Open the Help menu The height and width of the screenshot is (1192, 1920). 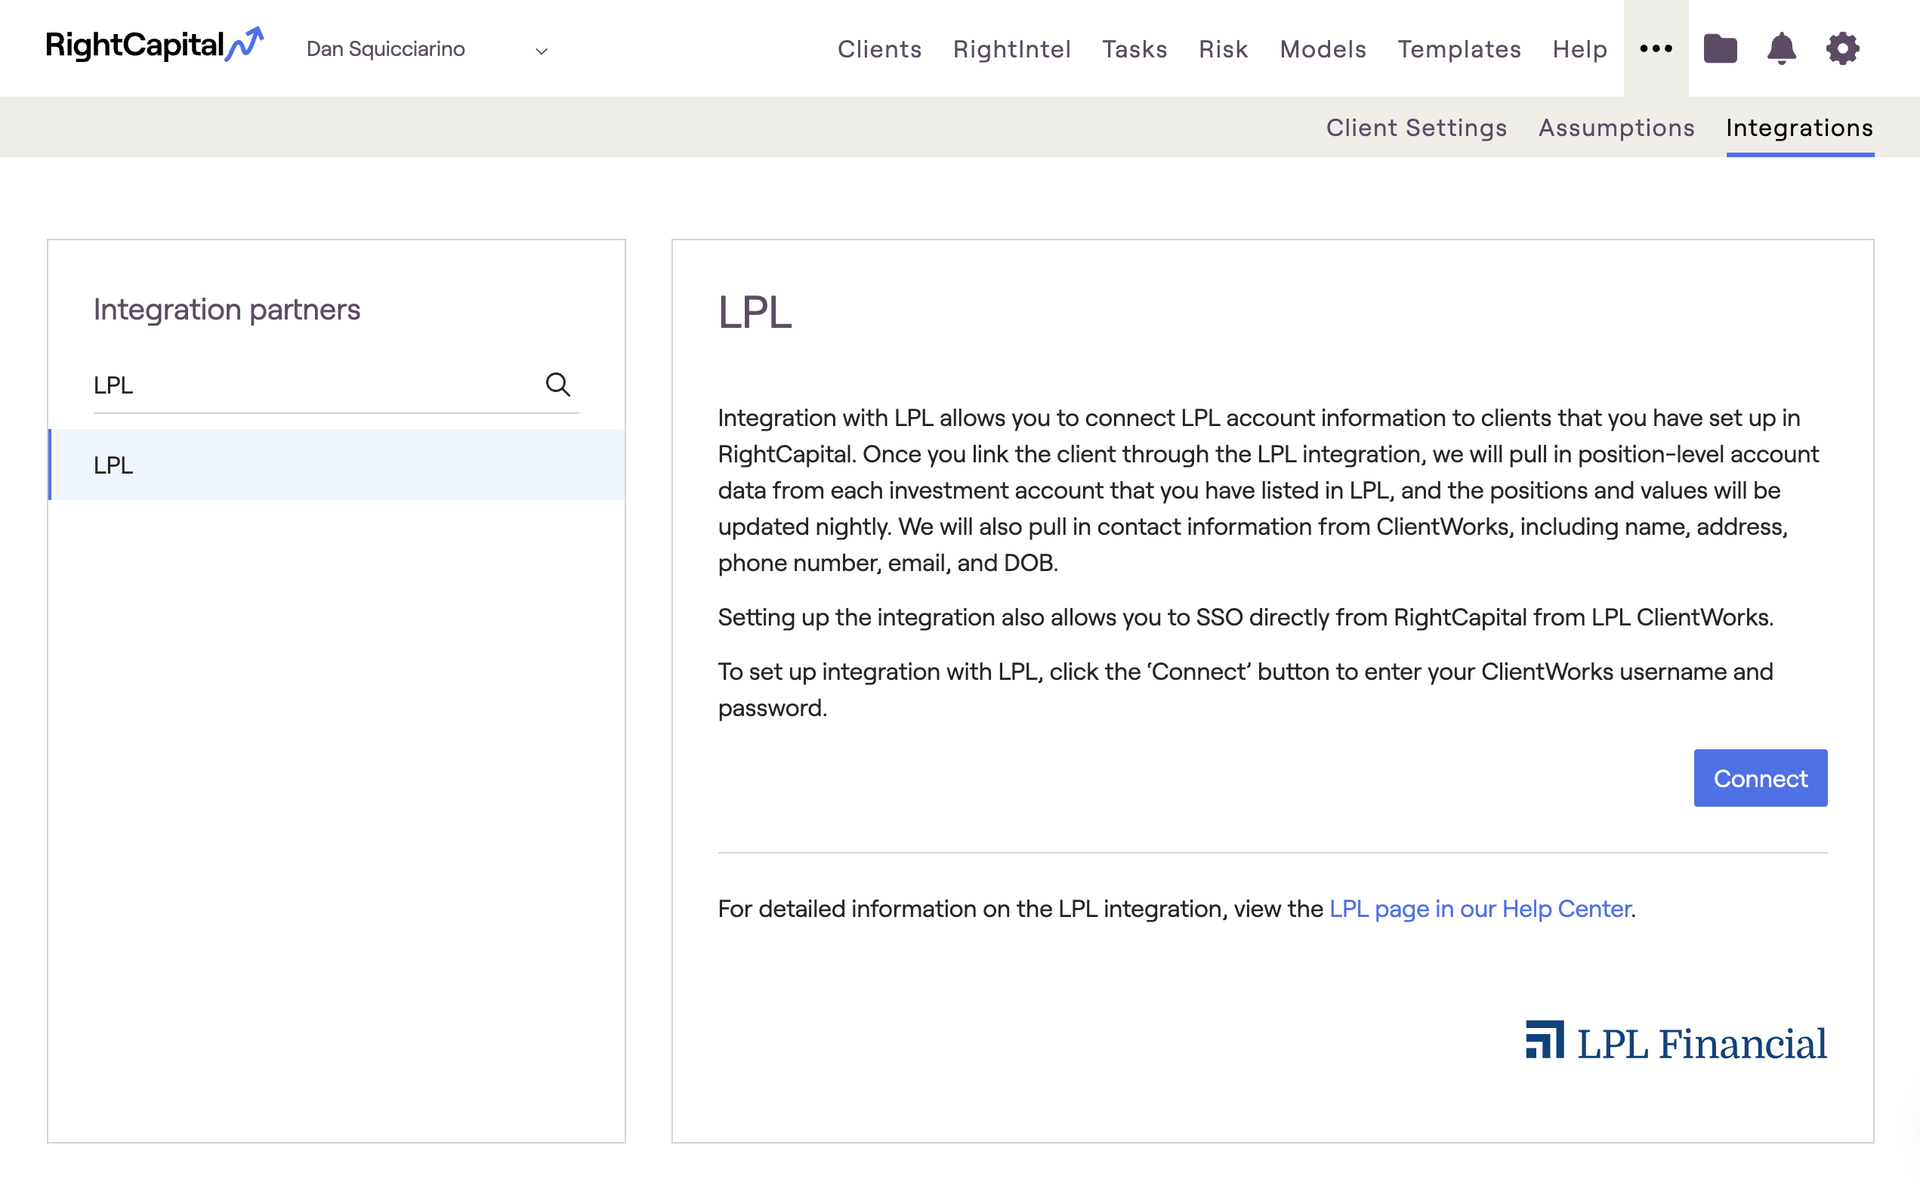click(1580, 49)
